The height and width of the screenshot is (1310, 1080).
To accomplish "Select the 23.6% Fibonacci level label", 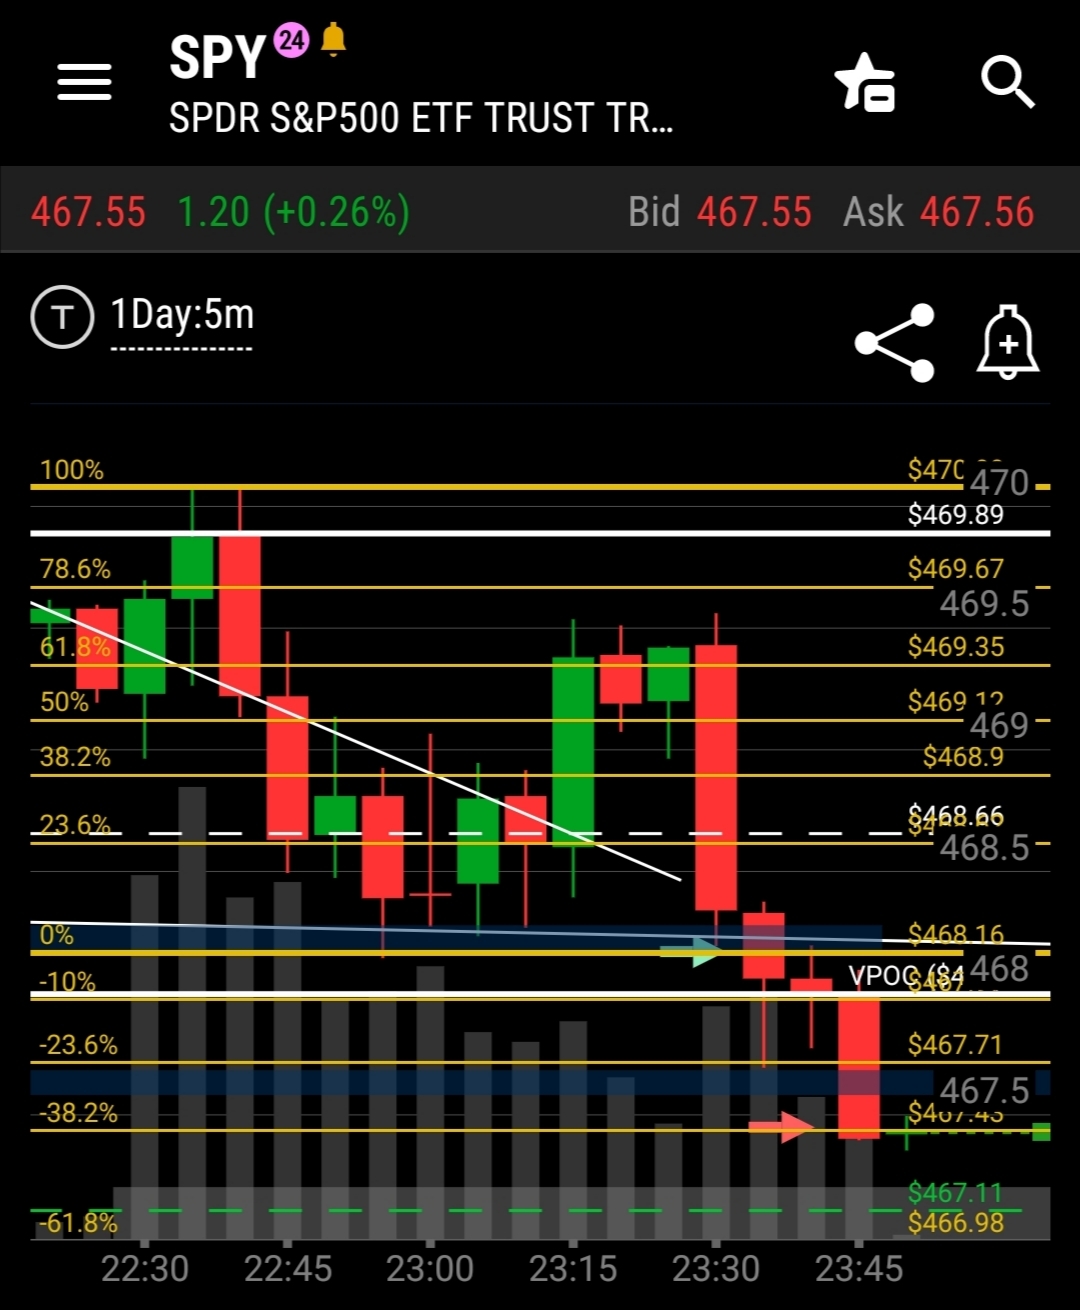I will 75,825.
